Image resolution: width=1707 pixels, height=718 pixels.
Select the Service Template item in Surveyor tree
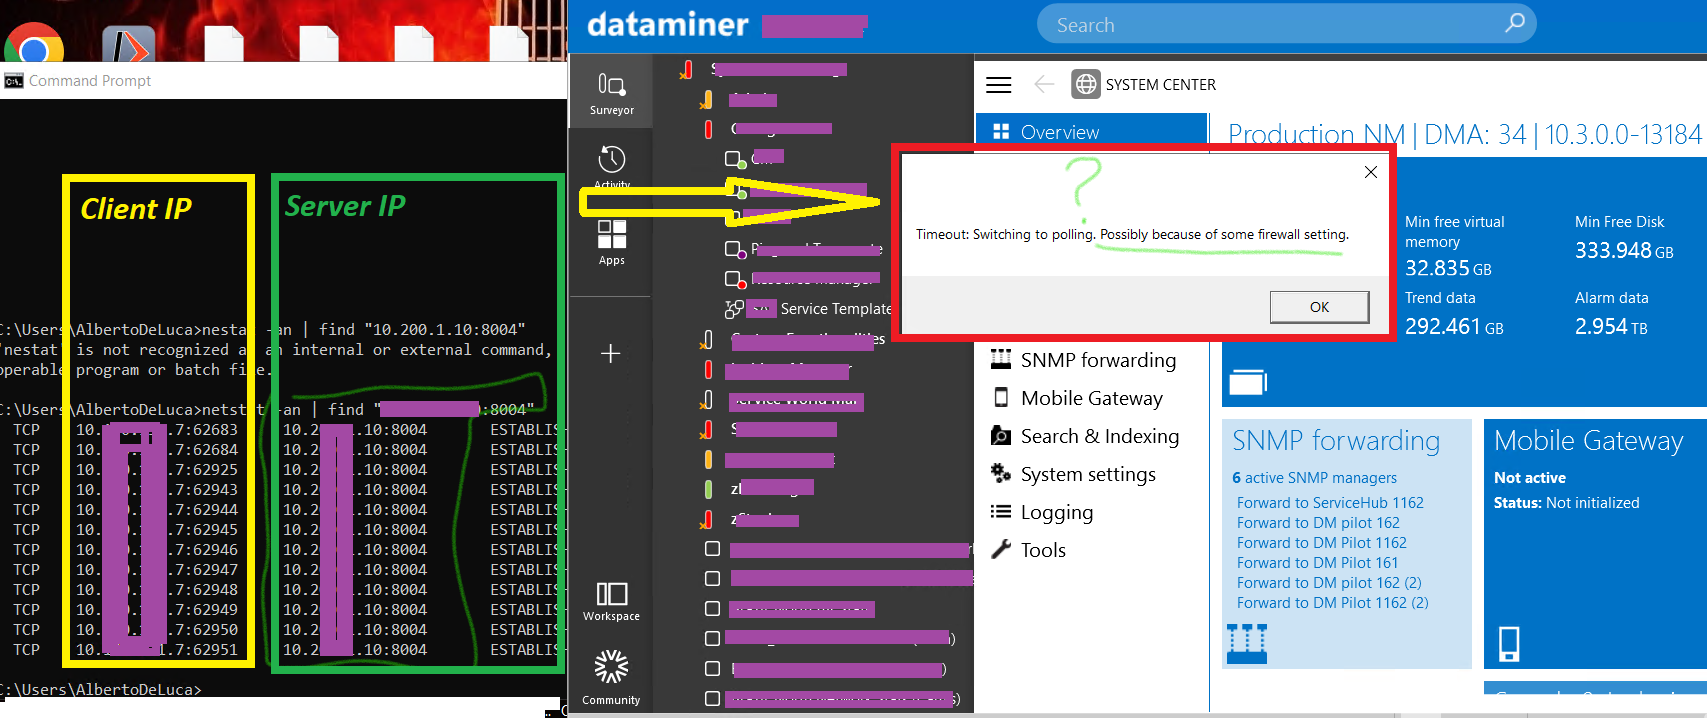coord(834,308)
